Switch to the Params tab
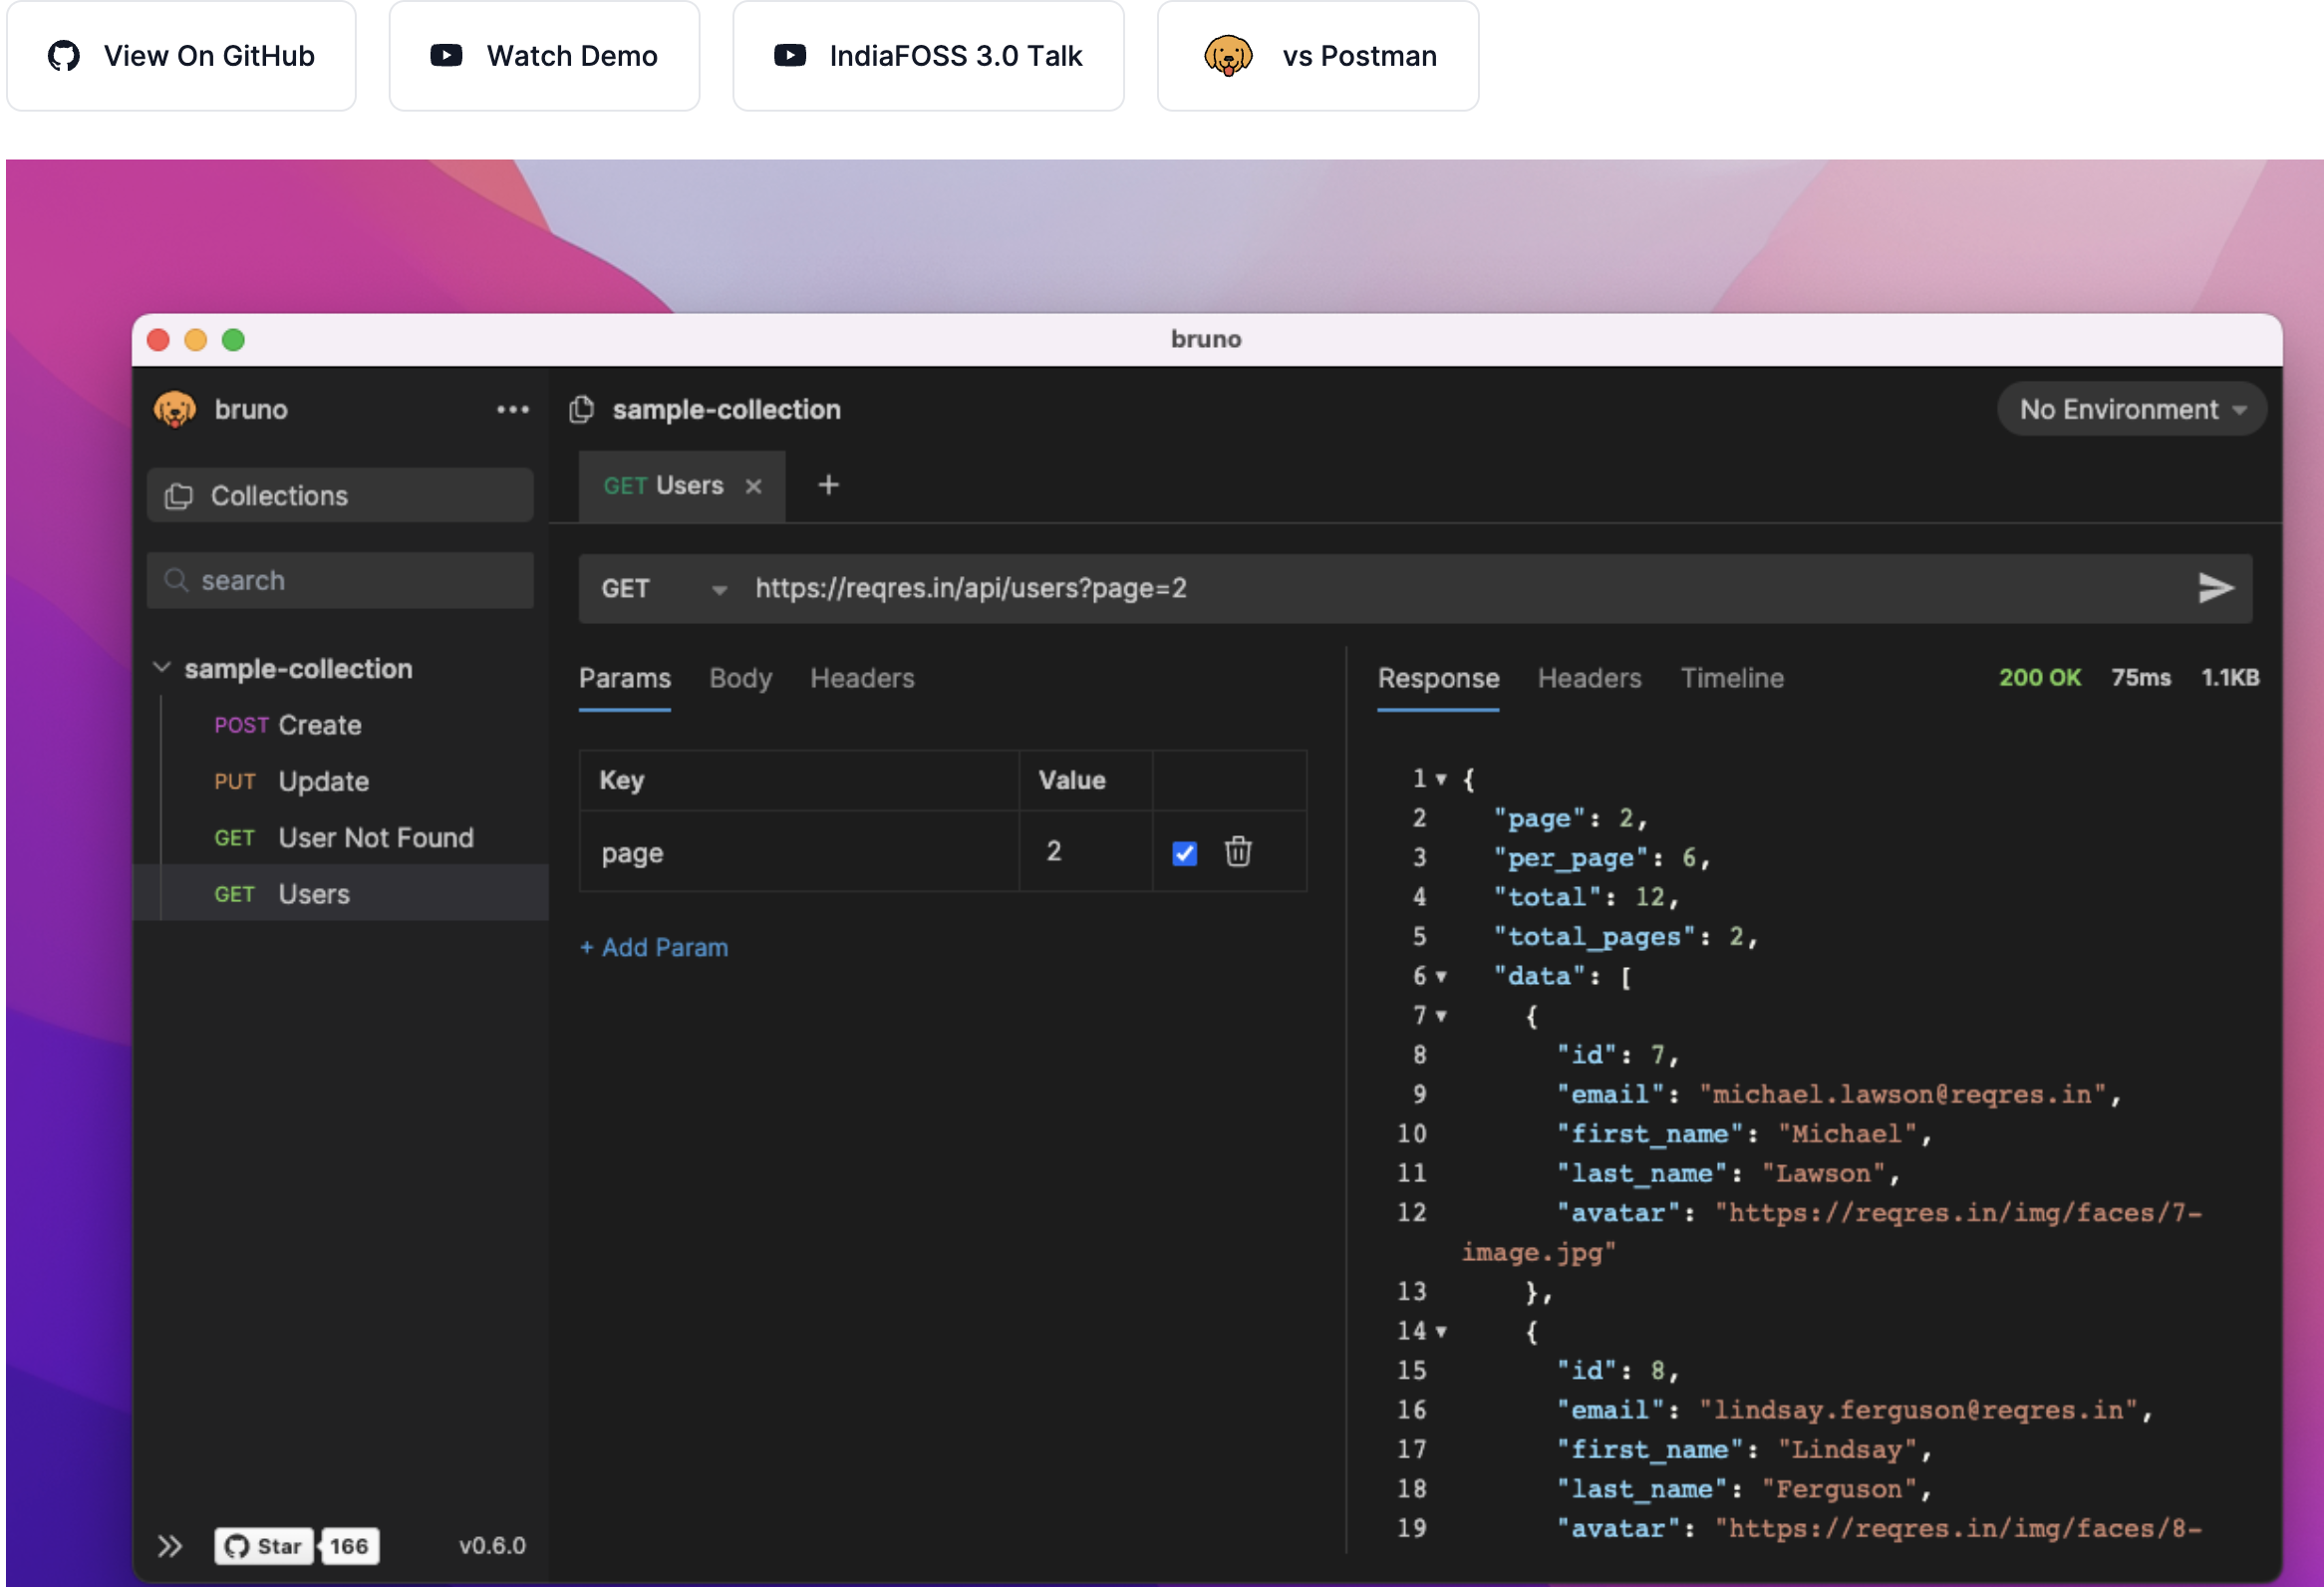 click(625, 678)
